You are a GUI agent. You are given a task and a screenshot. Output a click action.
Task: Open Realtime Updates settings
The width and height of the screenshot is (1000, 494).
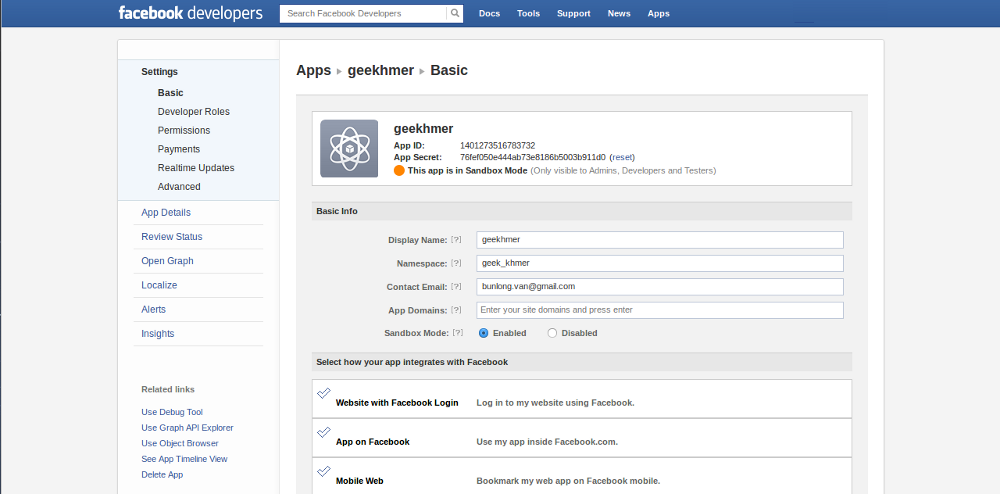[x=196, y=168]
